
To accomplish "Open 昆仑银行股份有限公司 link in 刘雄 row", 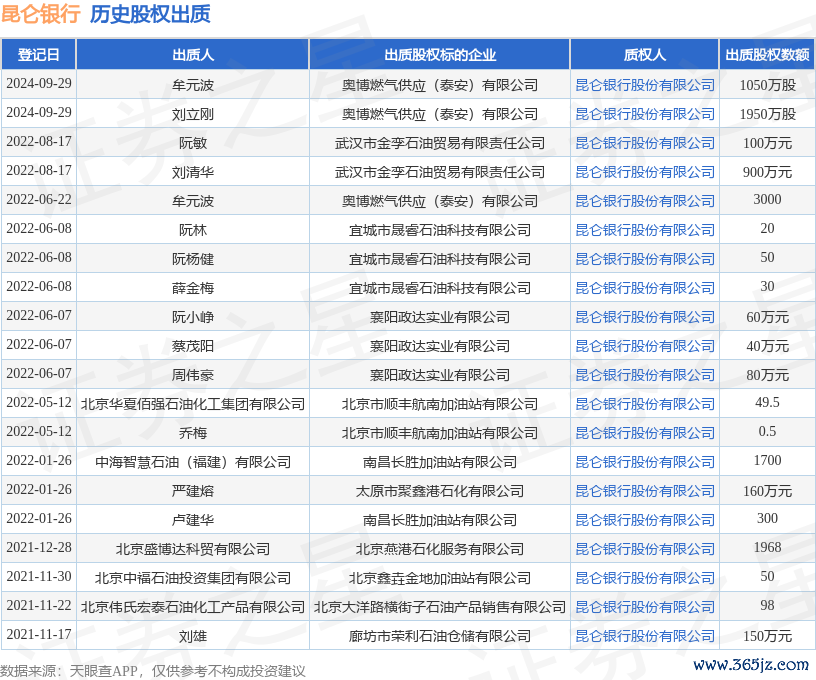I will pos(644,636).
